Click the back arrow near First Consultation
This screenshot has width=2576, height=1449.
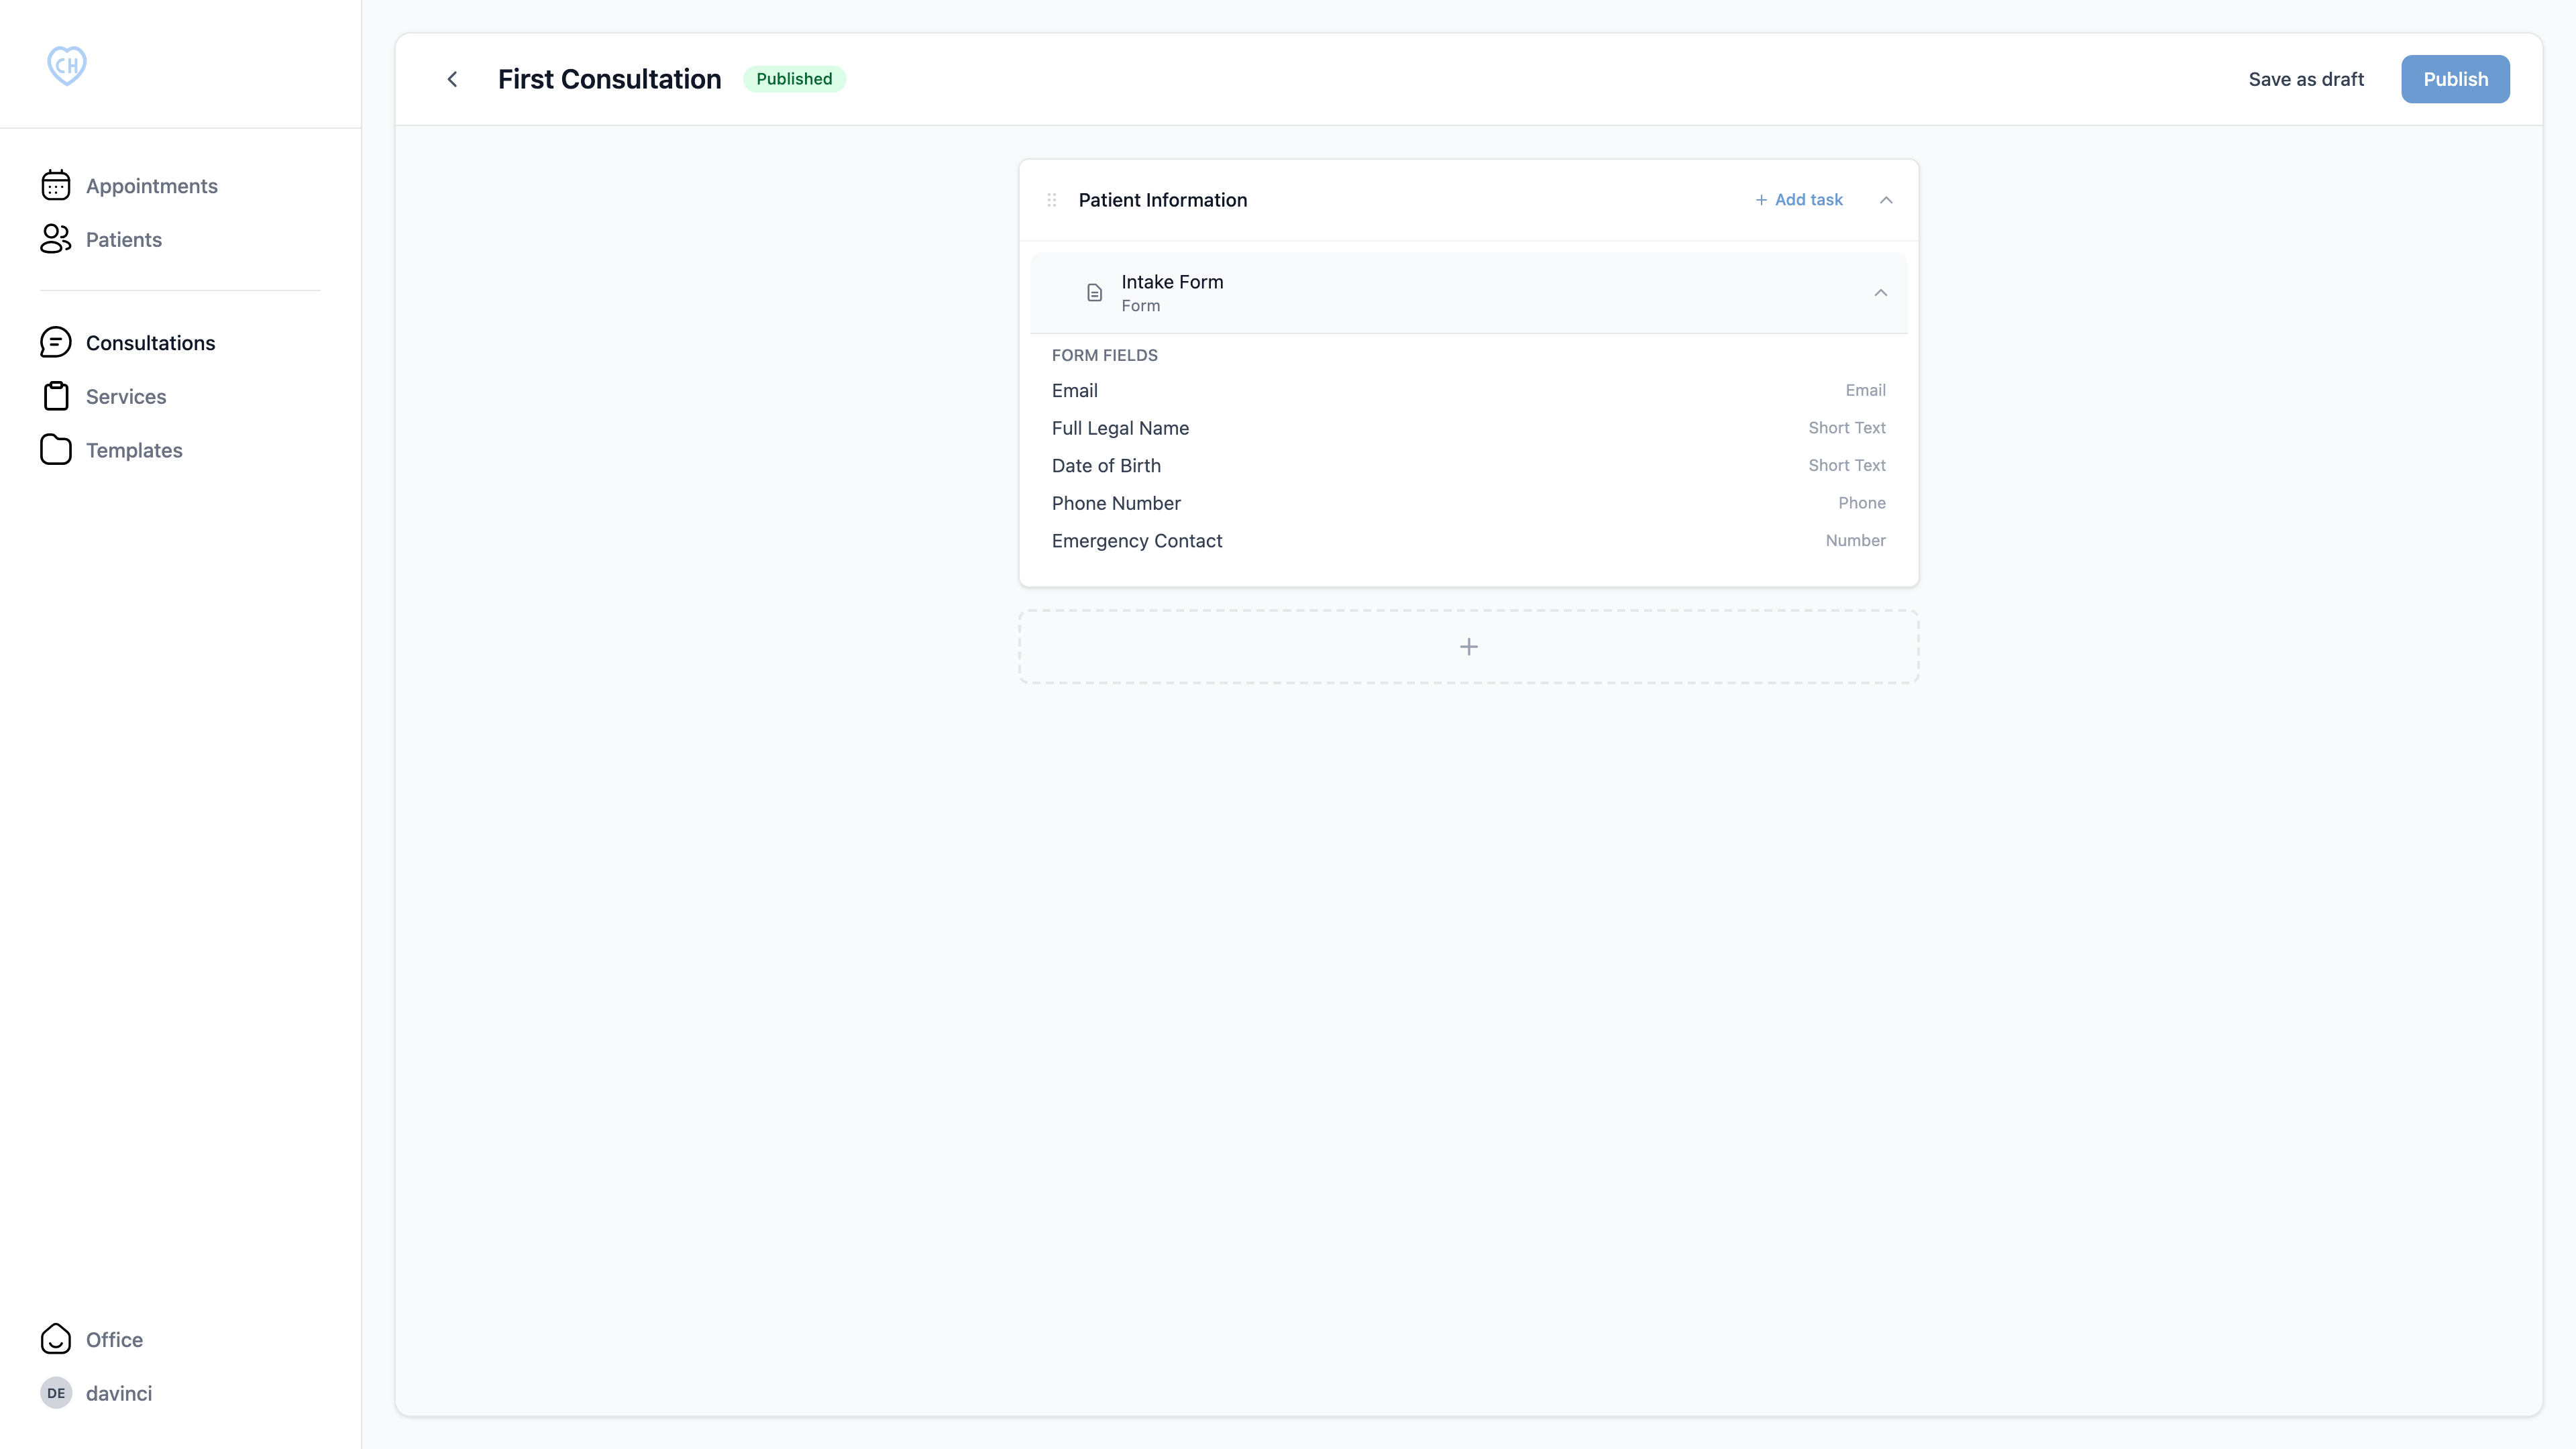[452, 79]
